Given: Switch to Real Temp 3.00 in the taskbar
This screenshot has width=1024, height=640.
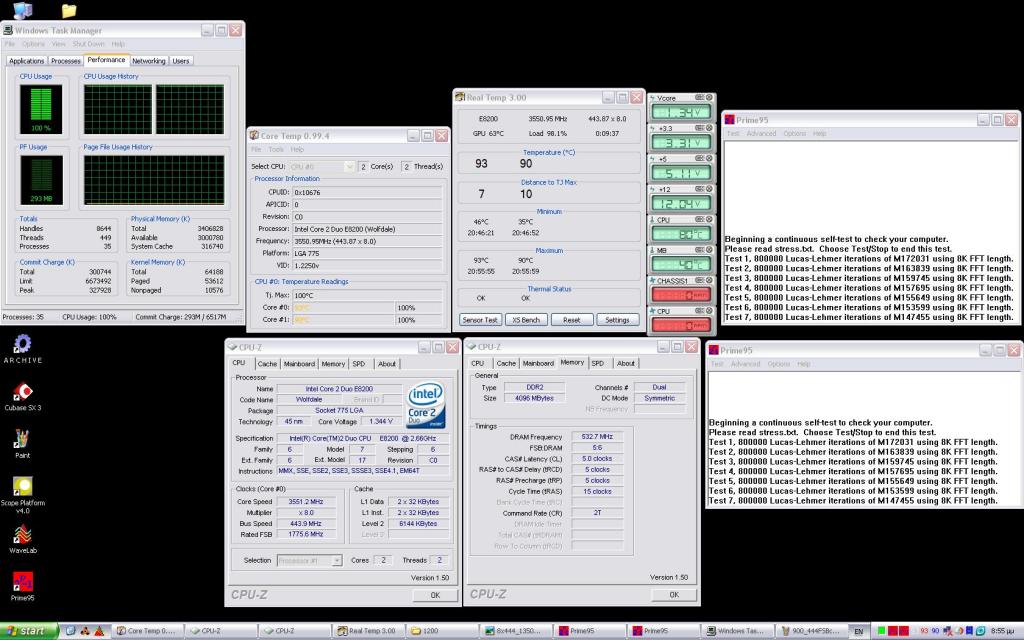Looking at the screenshot, I should click(367, 631).
